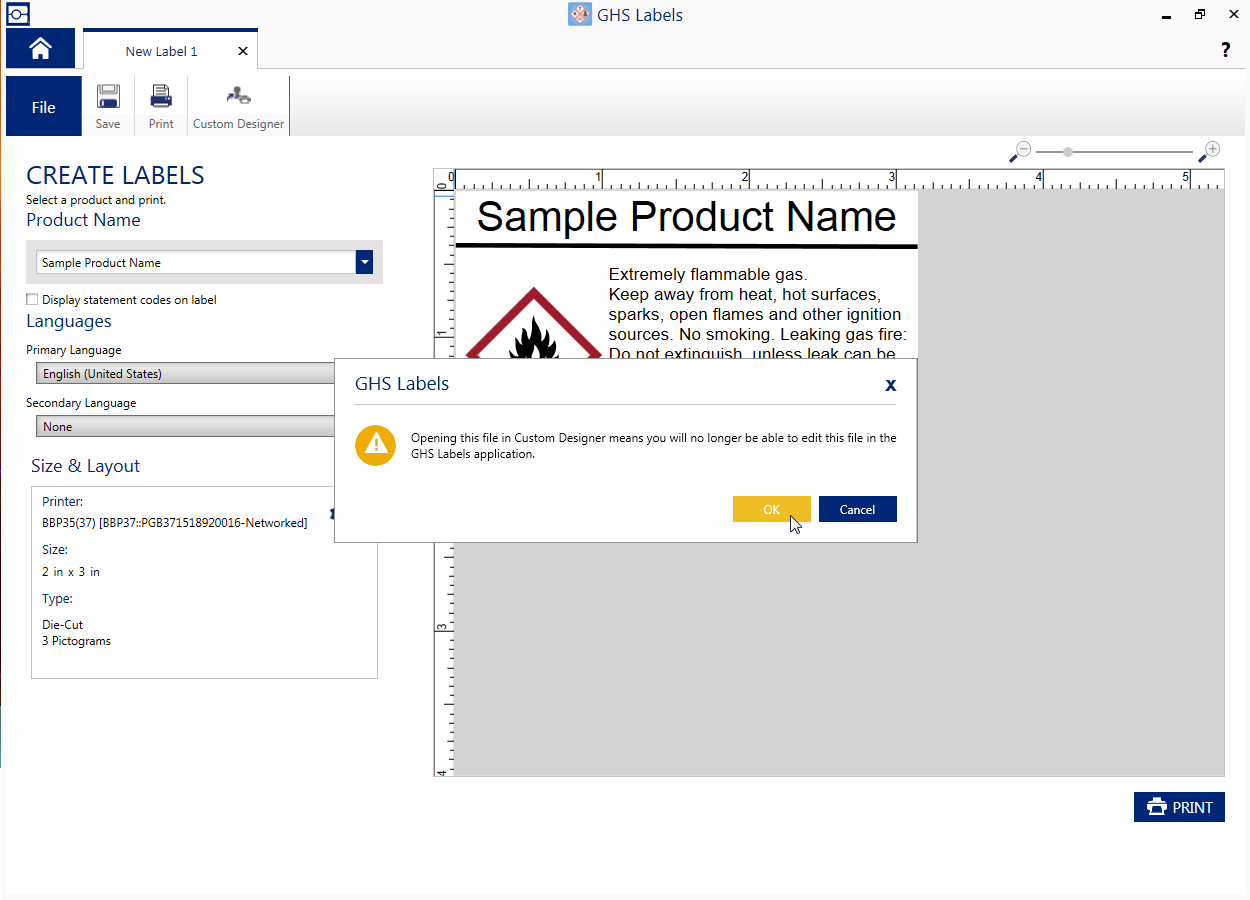Expand the Product Name dropdown arrow
Screen dimensions: 1250x900
(x=365, y=262)
